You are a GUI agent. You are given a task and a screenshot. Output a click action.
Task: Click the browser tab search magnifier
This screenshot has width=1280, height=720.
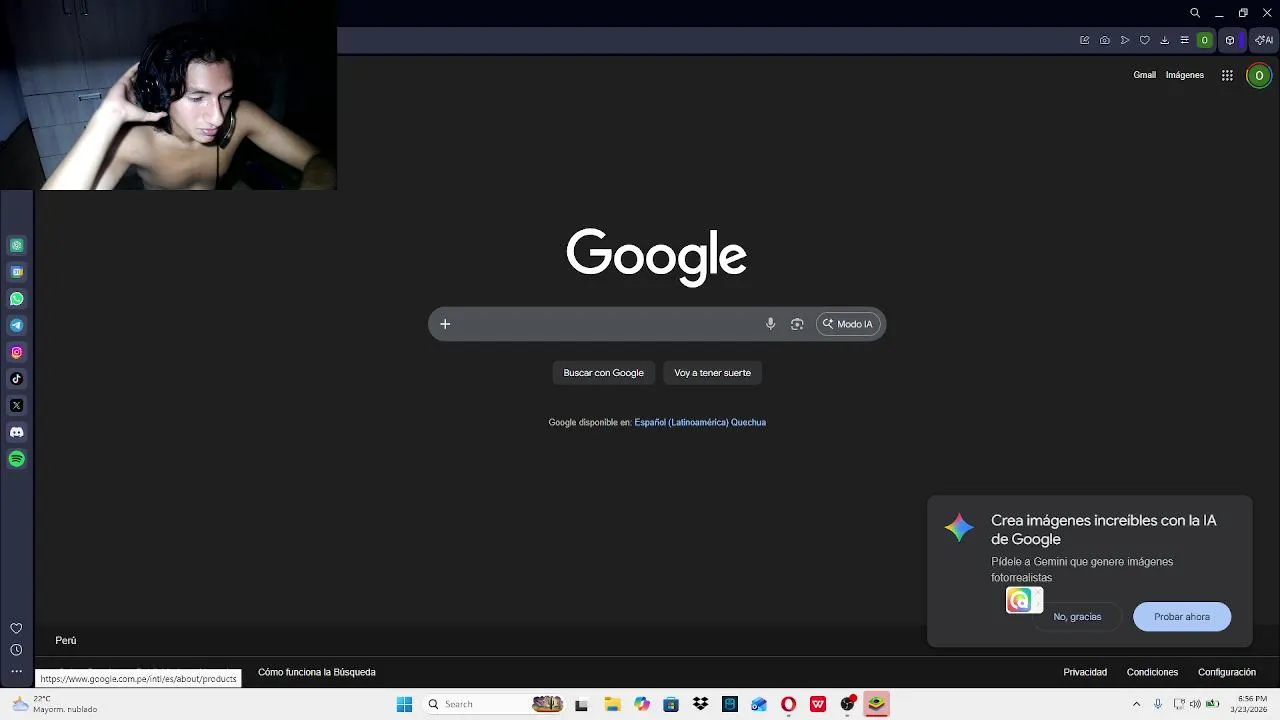[x=1195, y=13]
